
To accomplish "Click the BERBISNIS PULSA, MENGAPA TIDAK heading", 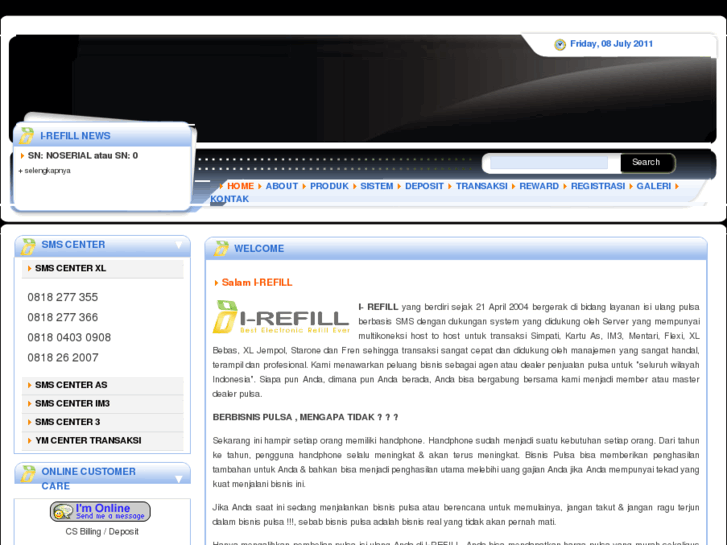I will coord(305,417).
